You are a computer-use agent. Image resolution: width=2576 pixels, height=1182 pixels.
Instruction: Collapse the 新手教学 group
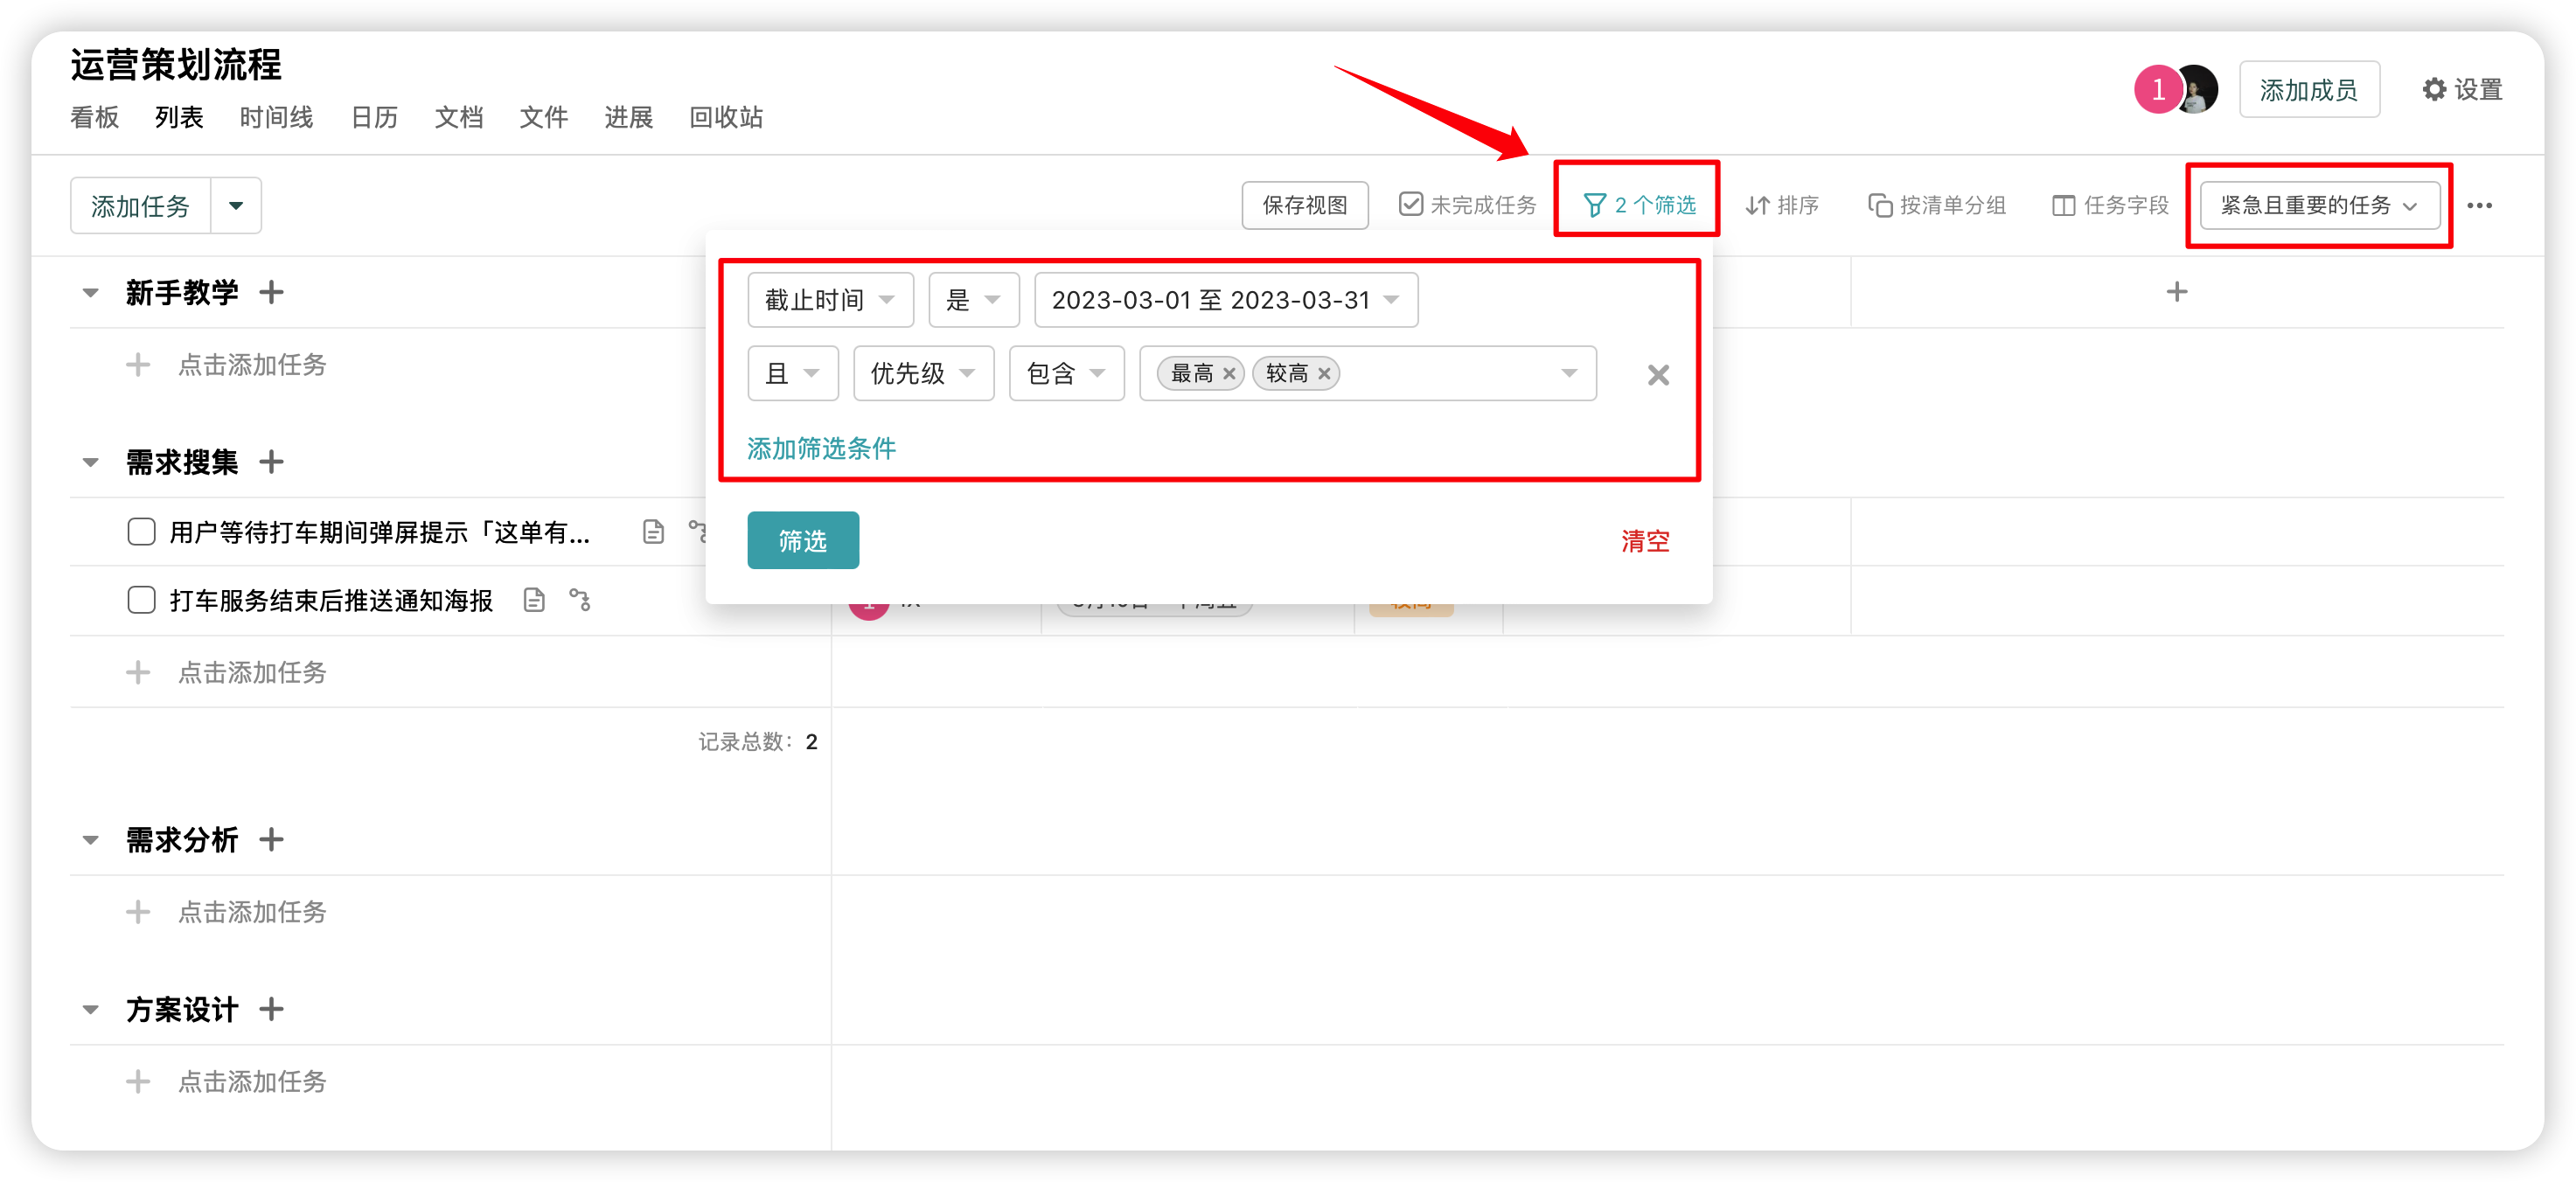[90, 292]
